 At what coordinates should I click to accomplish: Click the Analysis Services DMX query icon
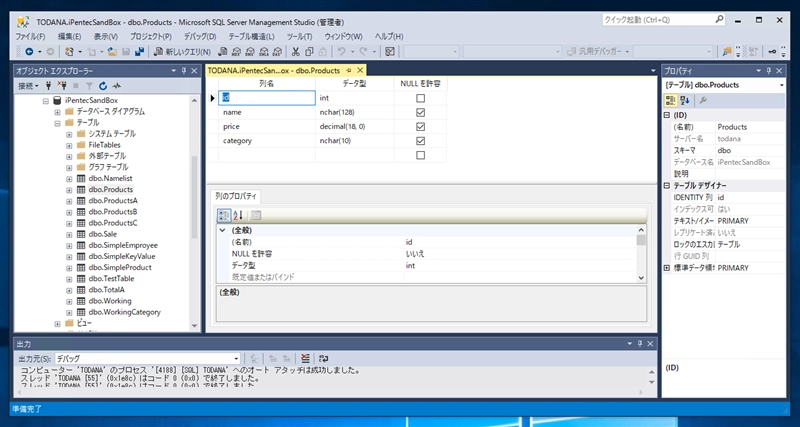pos(250,52)
